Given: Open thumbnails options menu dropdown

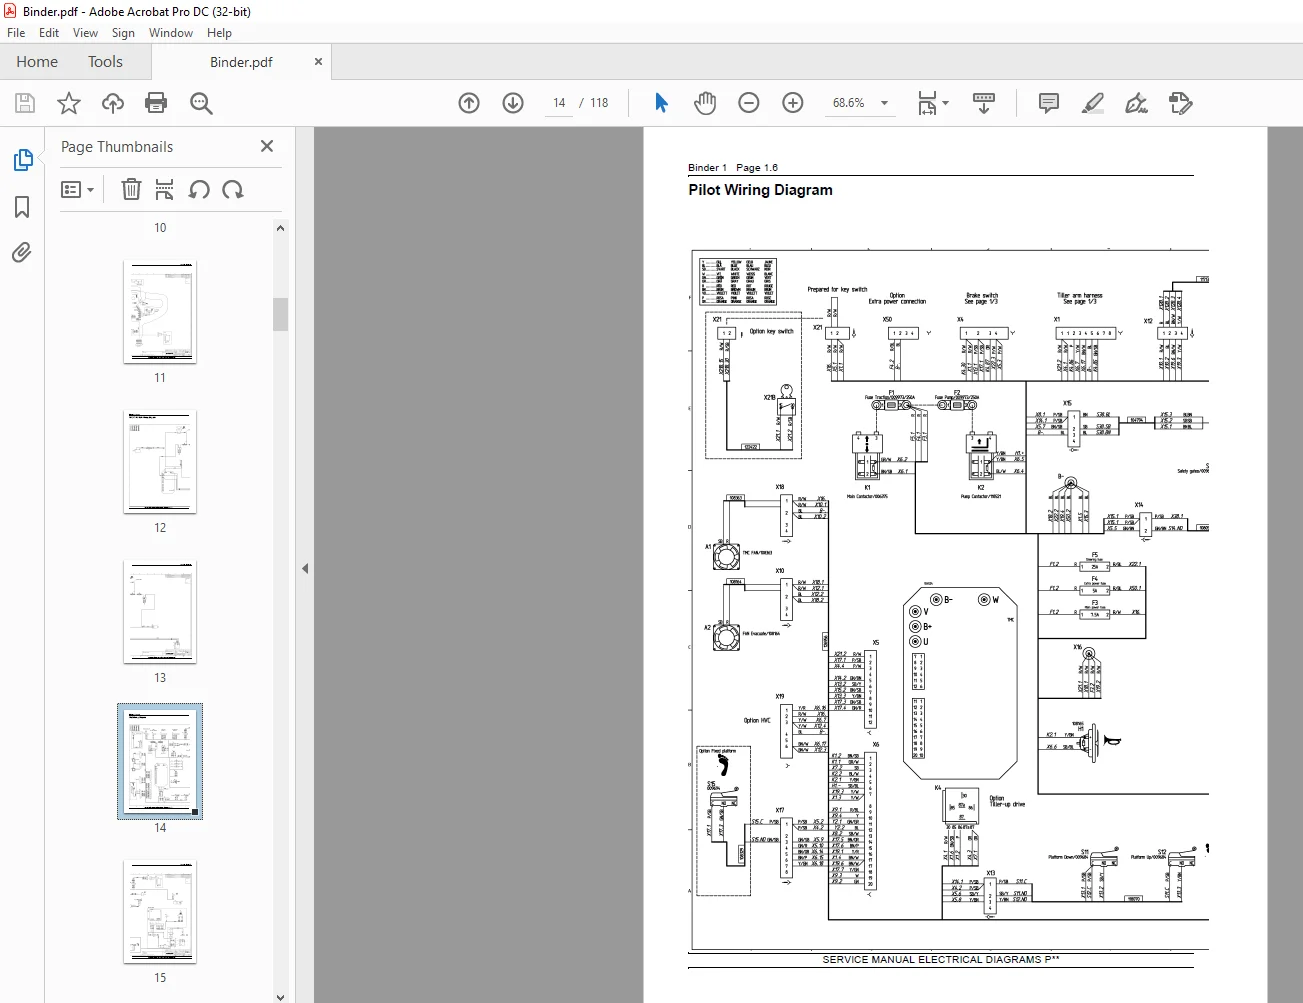Looking at the screenshot, I should pyautogui.click(x=78, y=189).
